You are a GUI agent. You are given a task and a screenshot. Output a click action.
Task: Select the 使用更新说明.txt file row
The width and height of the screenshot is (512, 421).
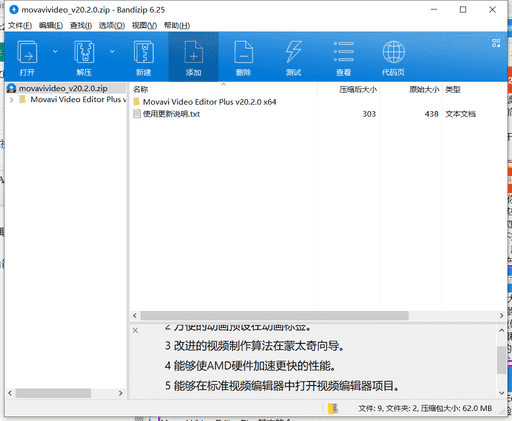pos(171,114)
